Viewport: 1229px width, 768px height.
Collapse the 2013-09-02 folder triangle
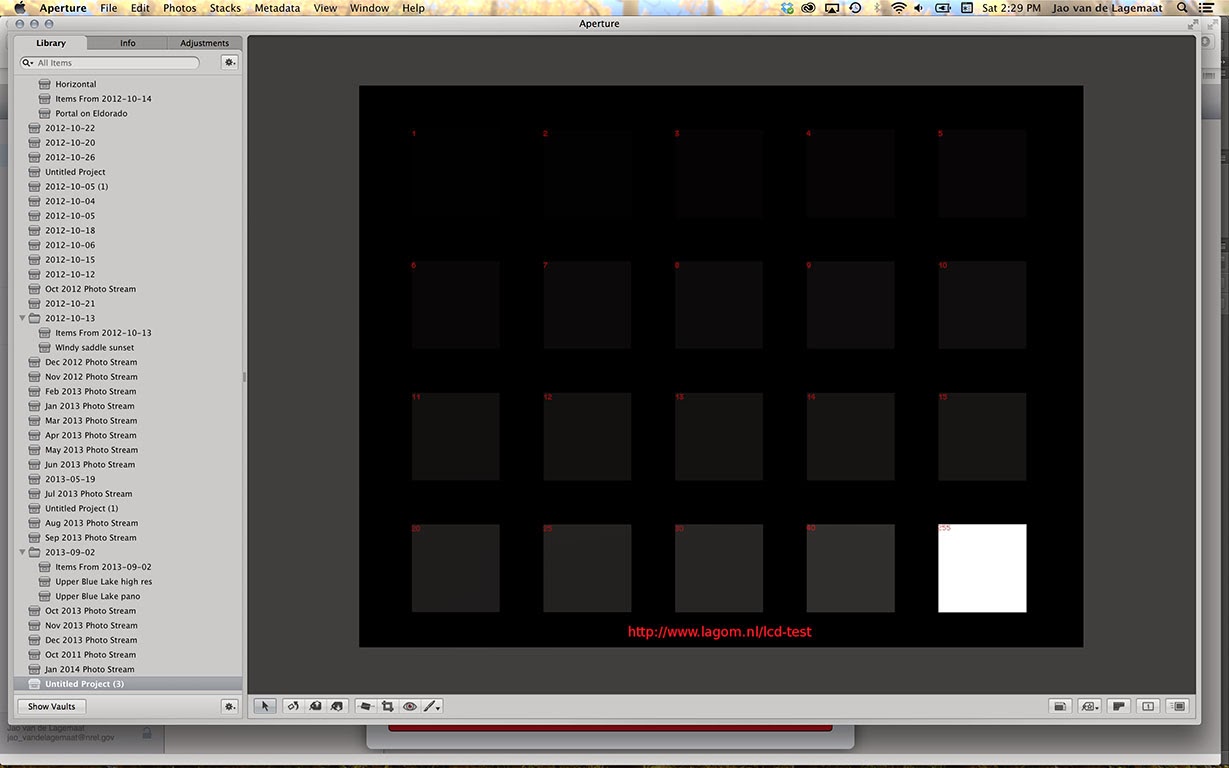click(x=23, y=552)
